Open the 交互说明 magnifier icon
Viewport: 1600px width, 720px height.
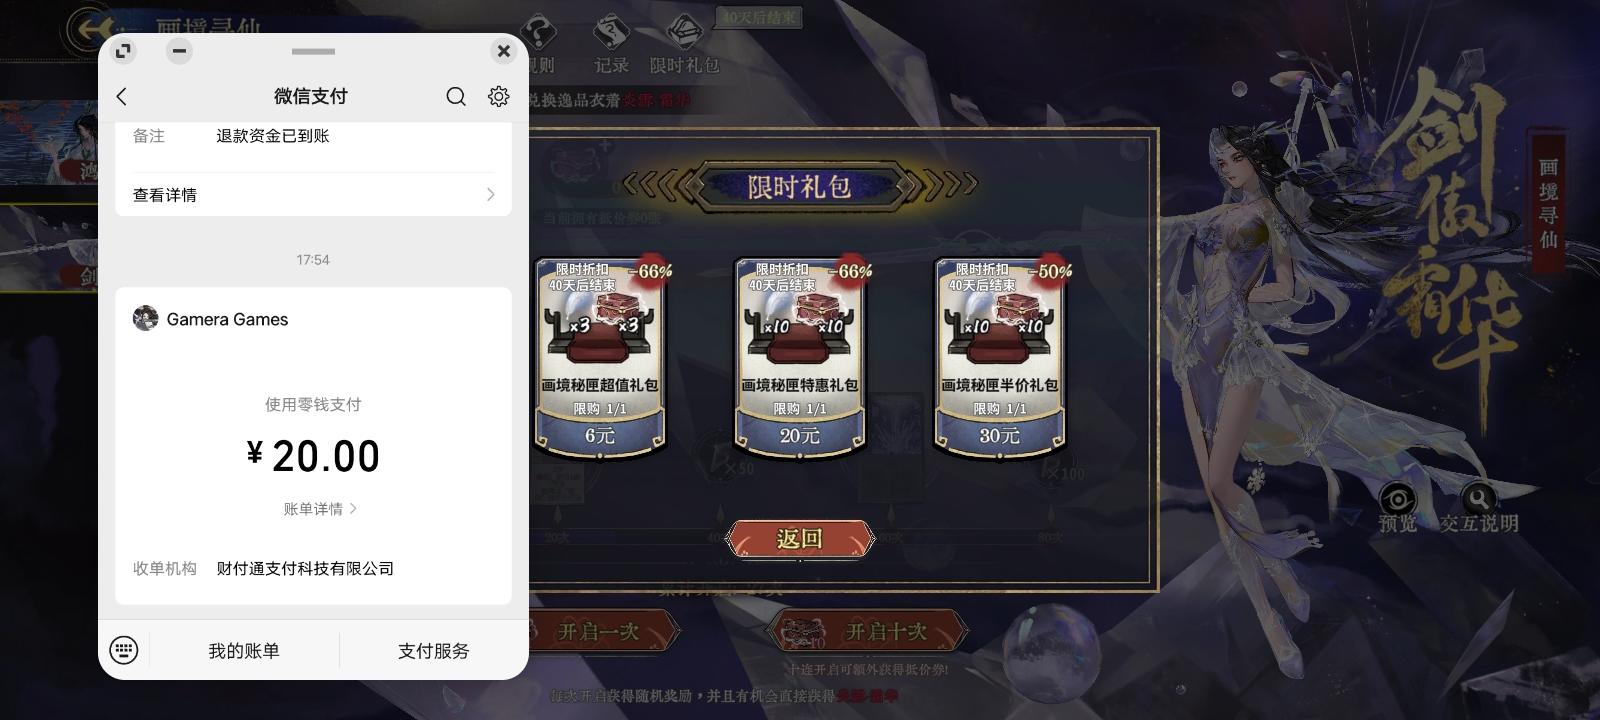click(1477, 498)
